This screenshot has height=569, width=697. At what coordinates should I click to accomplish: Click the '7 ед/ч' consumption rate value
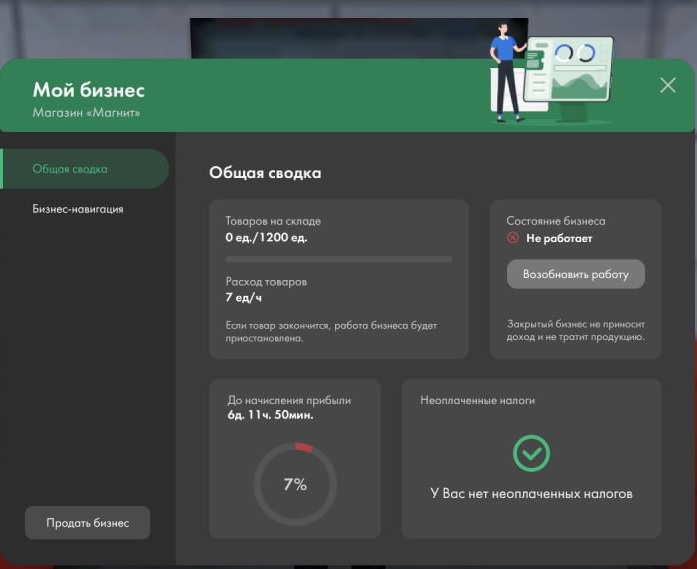tap(244, 298)
